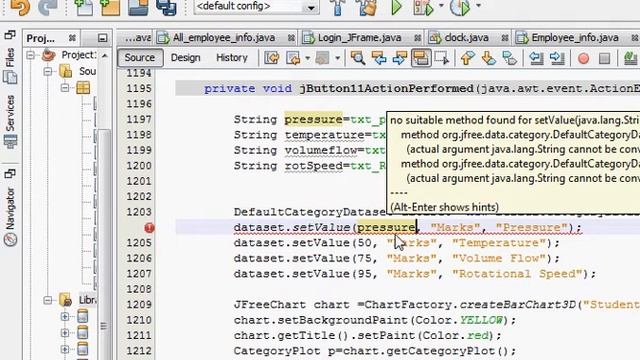Click the error marker beside the dataset.setValue(pressure line
640x360 pixels.
click(x=149, y=228)
